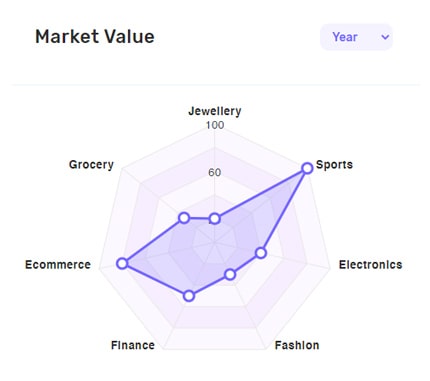The height and width of the screenshot is (381, 430).
Task: Open the Year dropdown
Action: click(356, 37)
